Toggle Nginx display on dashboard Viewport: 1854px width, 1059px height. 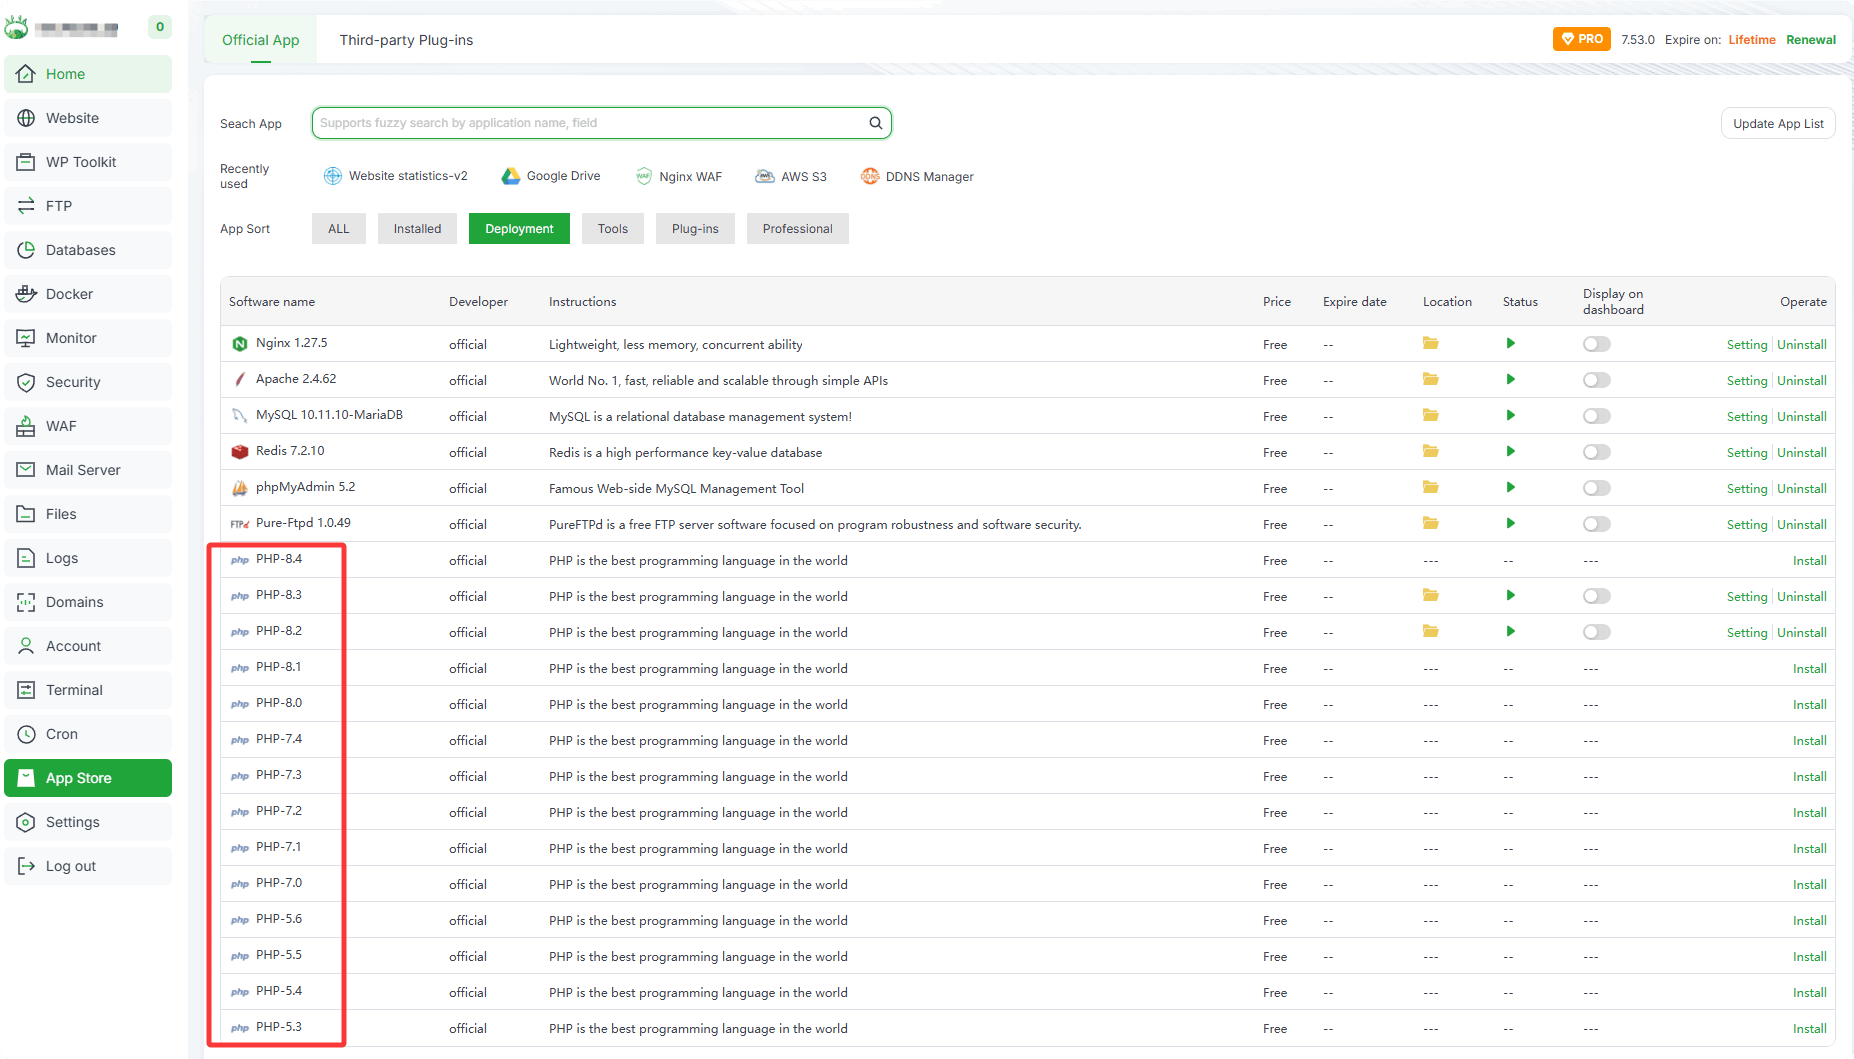coord(1596,344)
